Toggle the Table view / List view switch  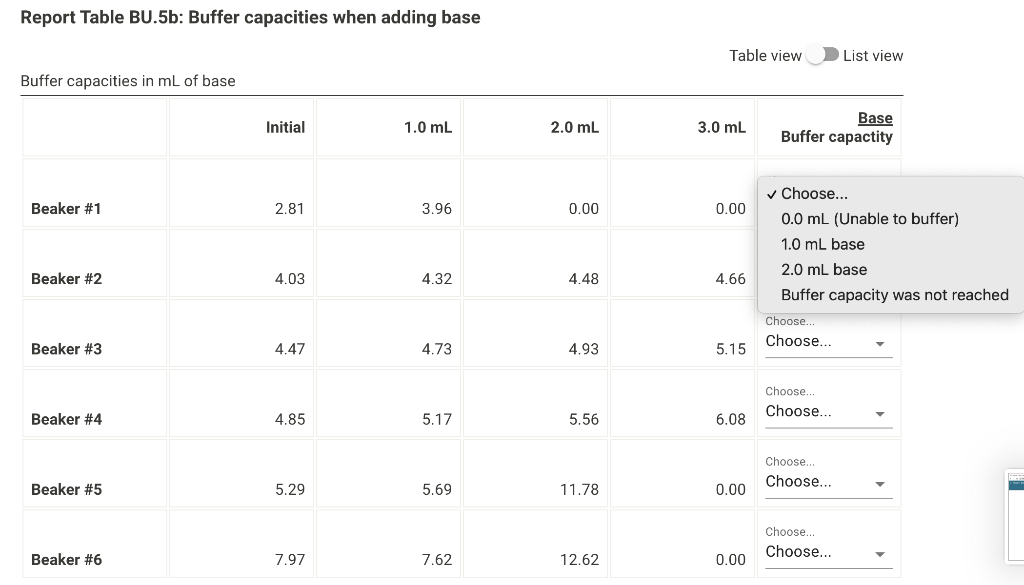coord(822,55)
